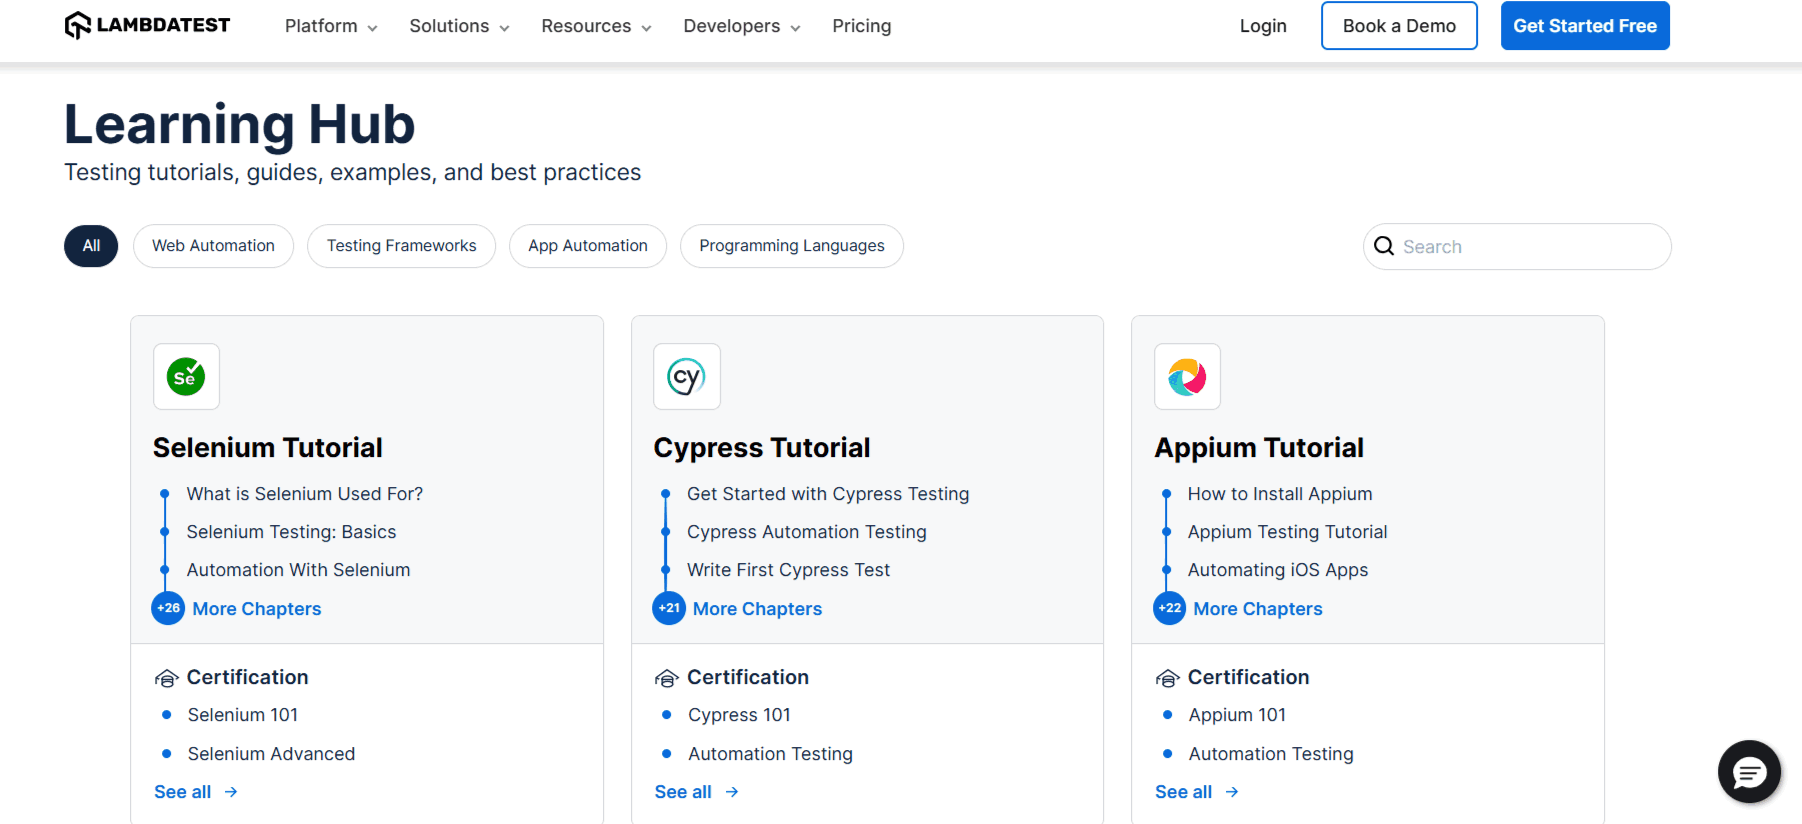This screenshot has height=824, width=1802.
Task: Click the +22 chapters badge
Action: [x=1170, y=608]
